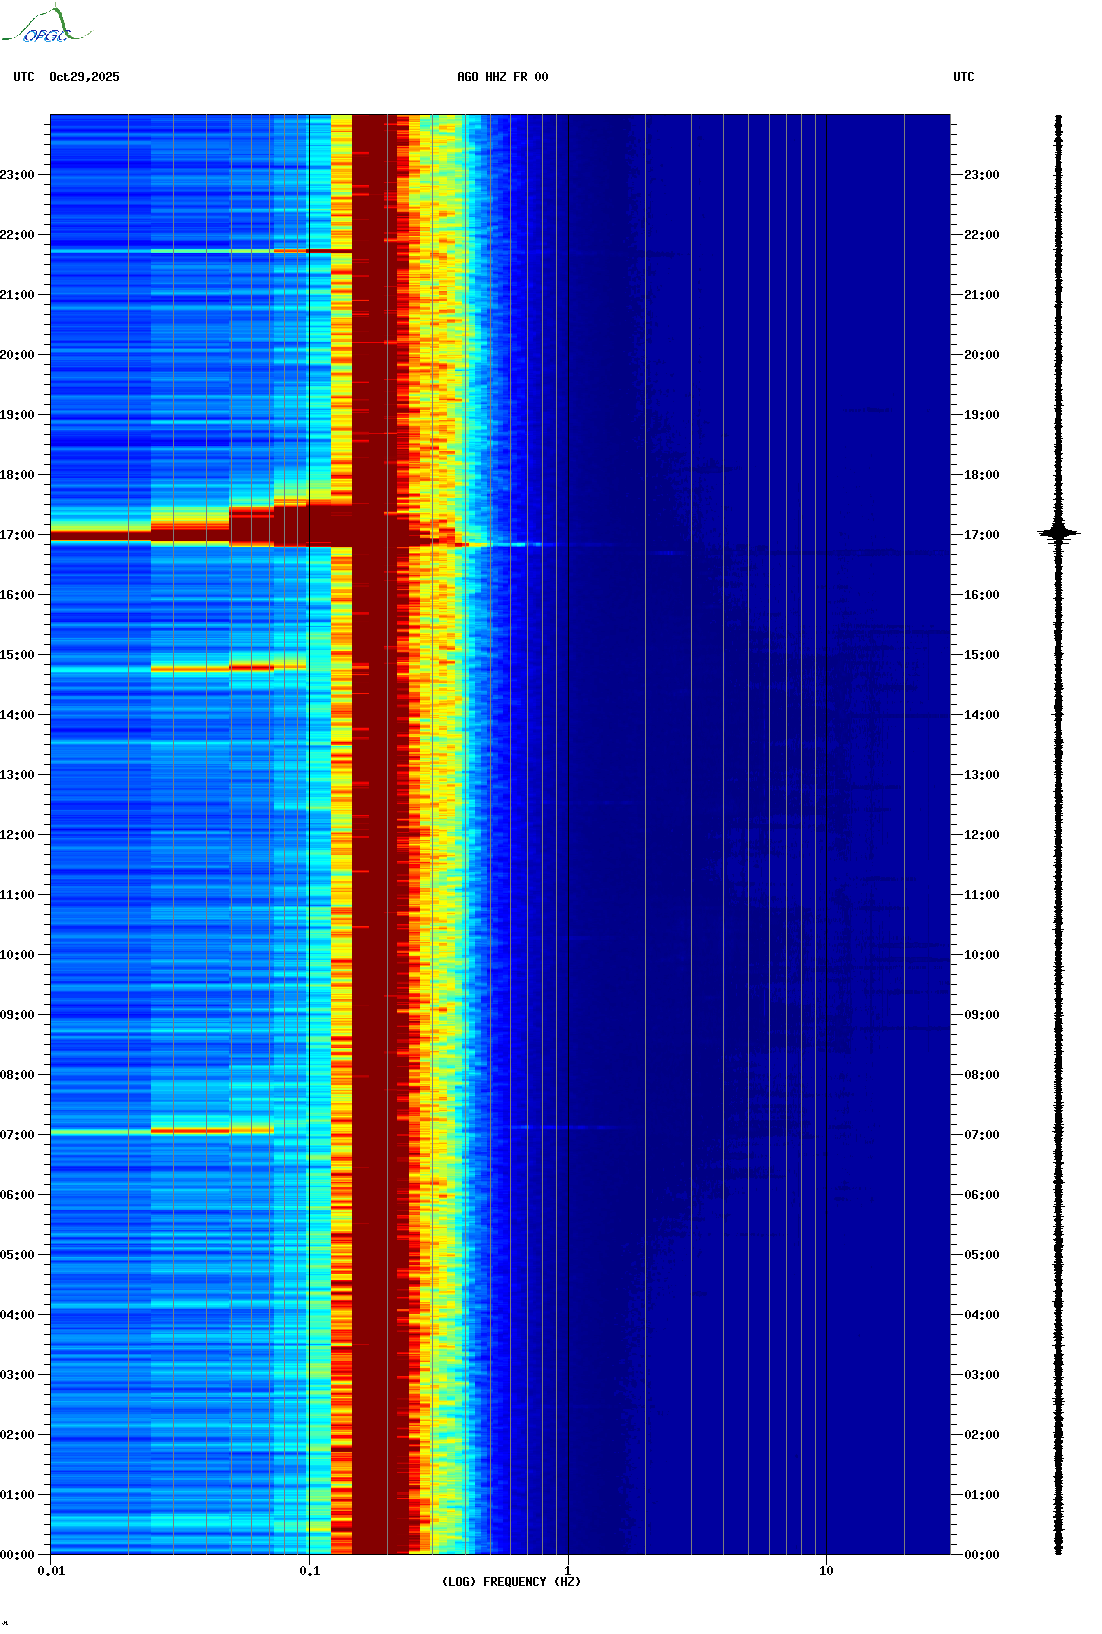
Task: Click the 20:00 label on left axis
Action: (x=17, y=355)
